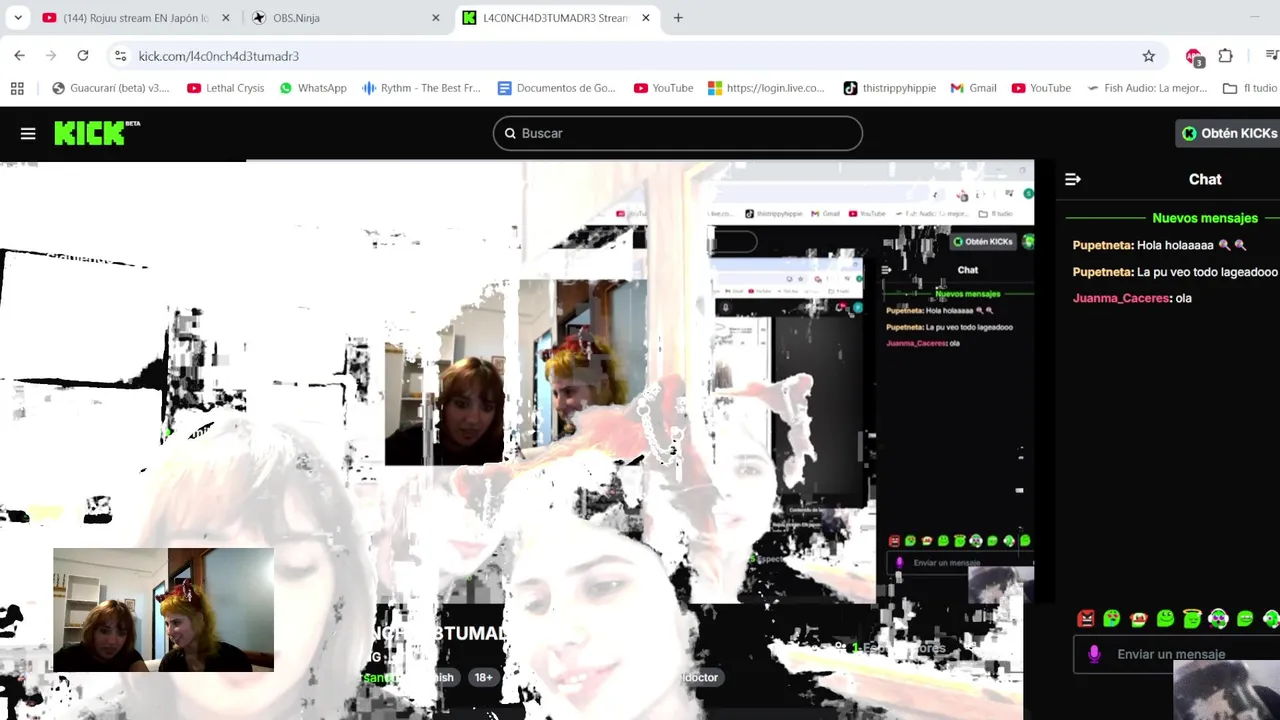Open a new browser tab
The width and height of the screenshot is (1280, 720).
[x=678, y=18]
